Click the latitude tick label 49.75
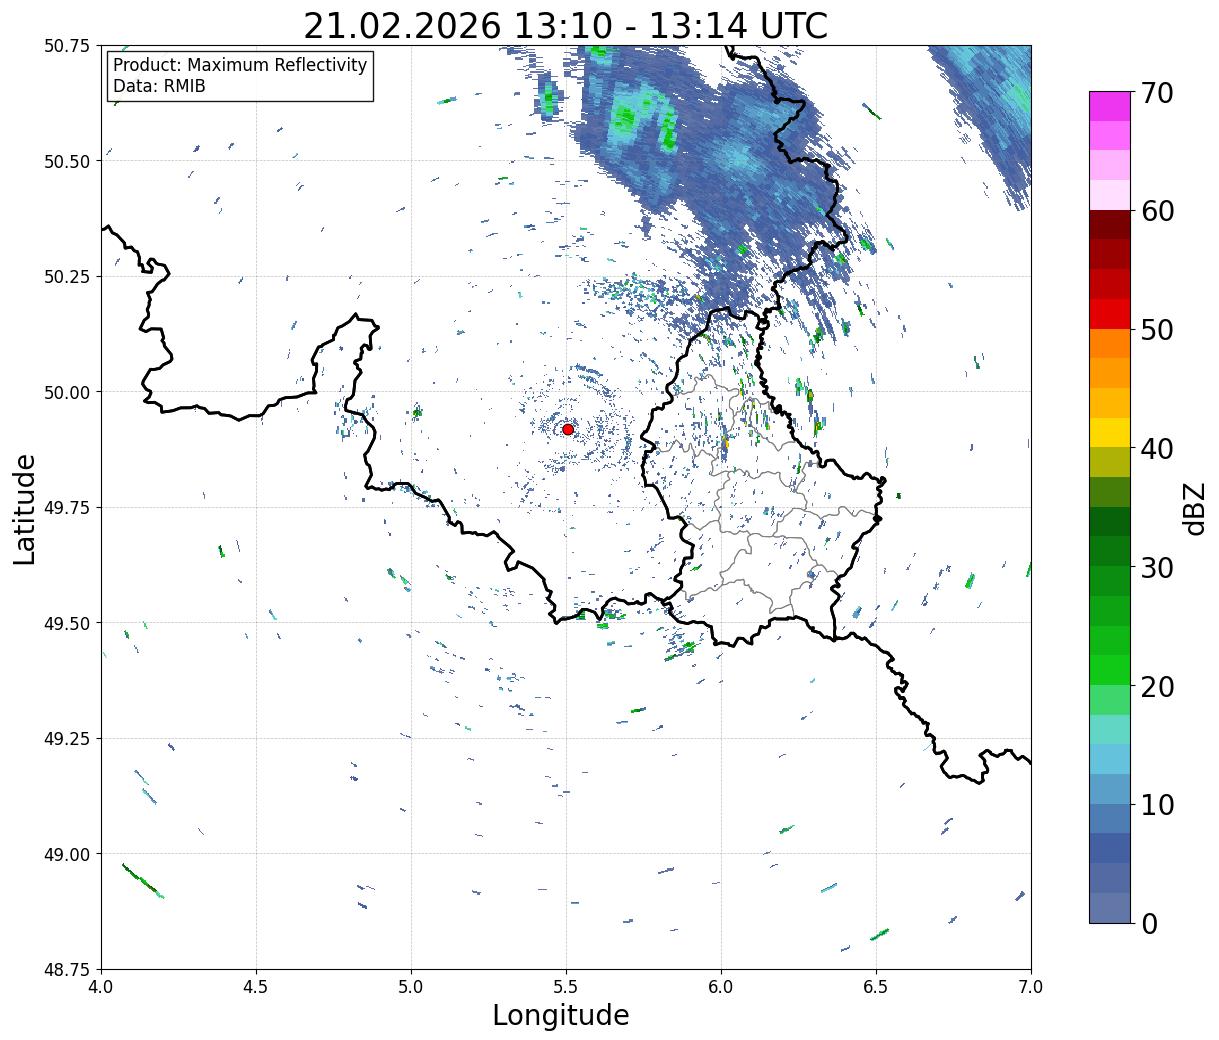Screen dimensions: 1219x1040 tap(67, 508)
